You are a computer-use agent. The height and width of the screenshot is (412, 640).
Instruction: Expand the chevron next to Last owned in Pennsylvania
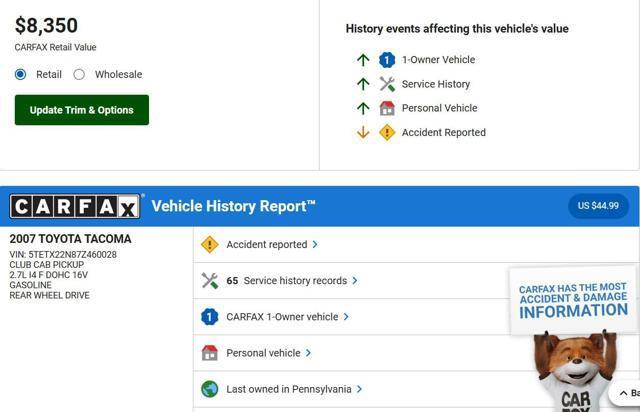[359, 389]
